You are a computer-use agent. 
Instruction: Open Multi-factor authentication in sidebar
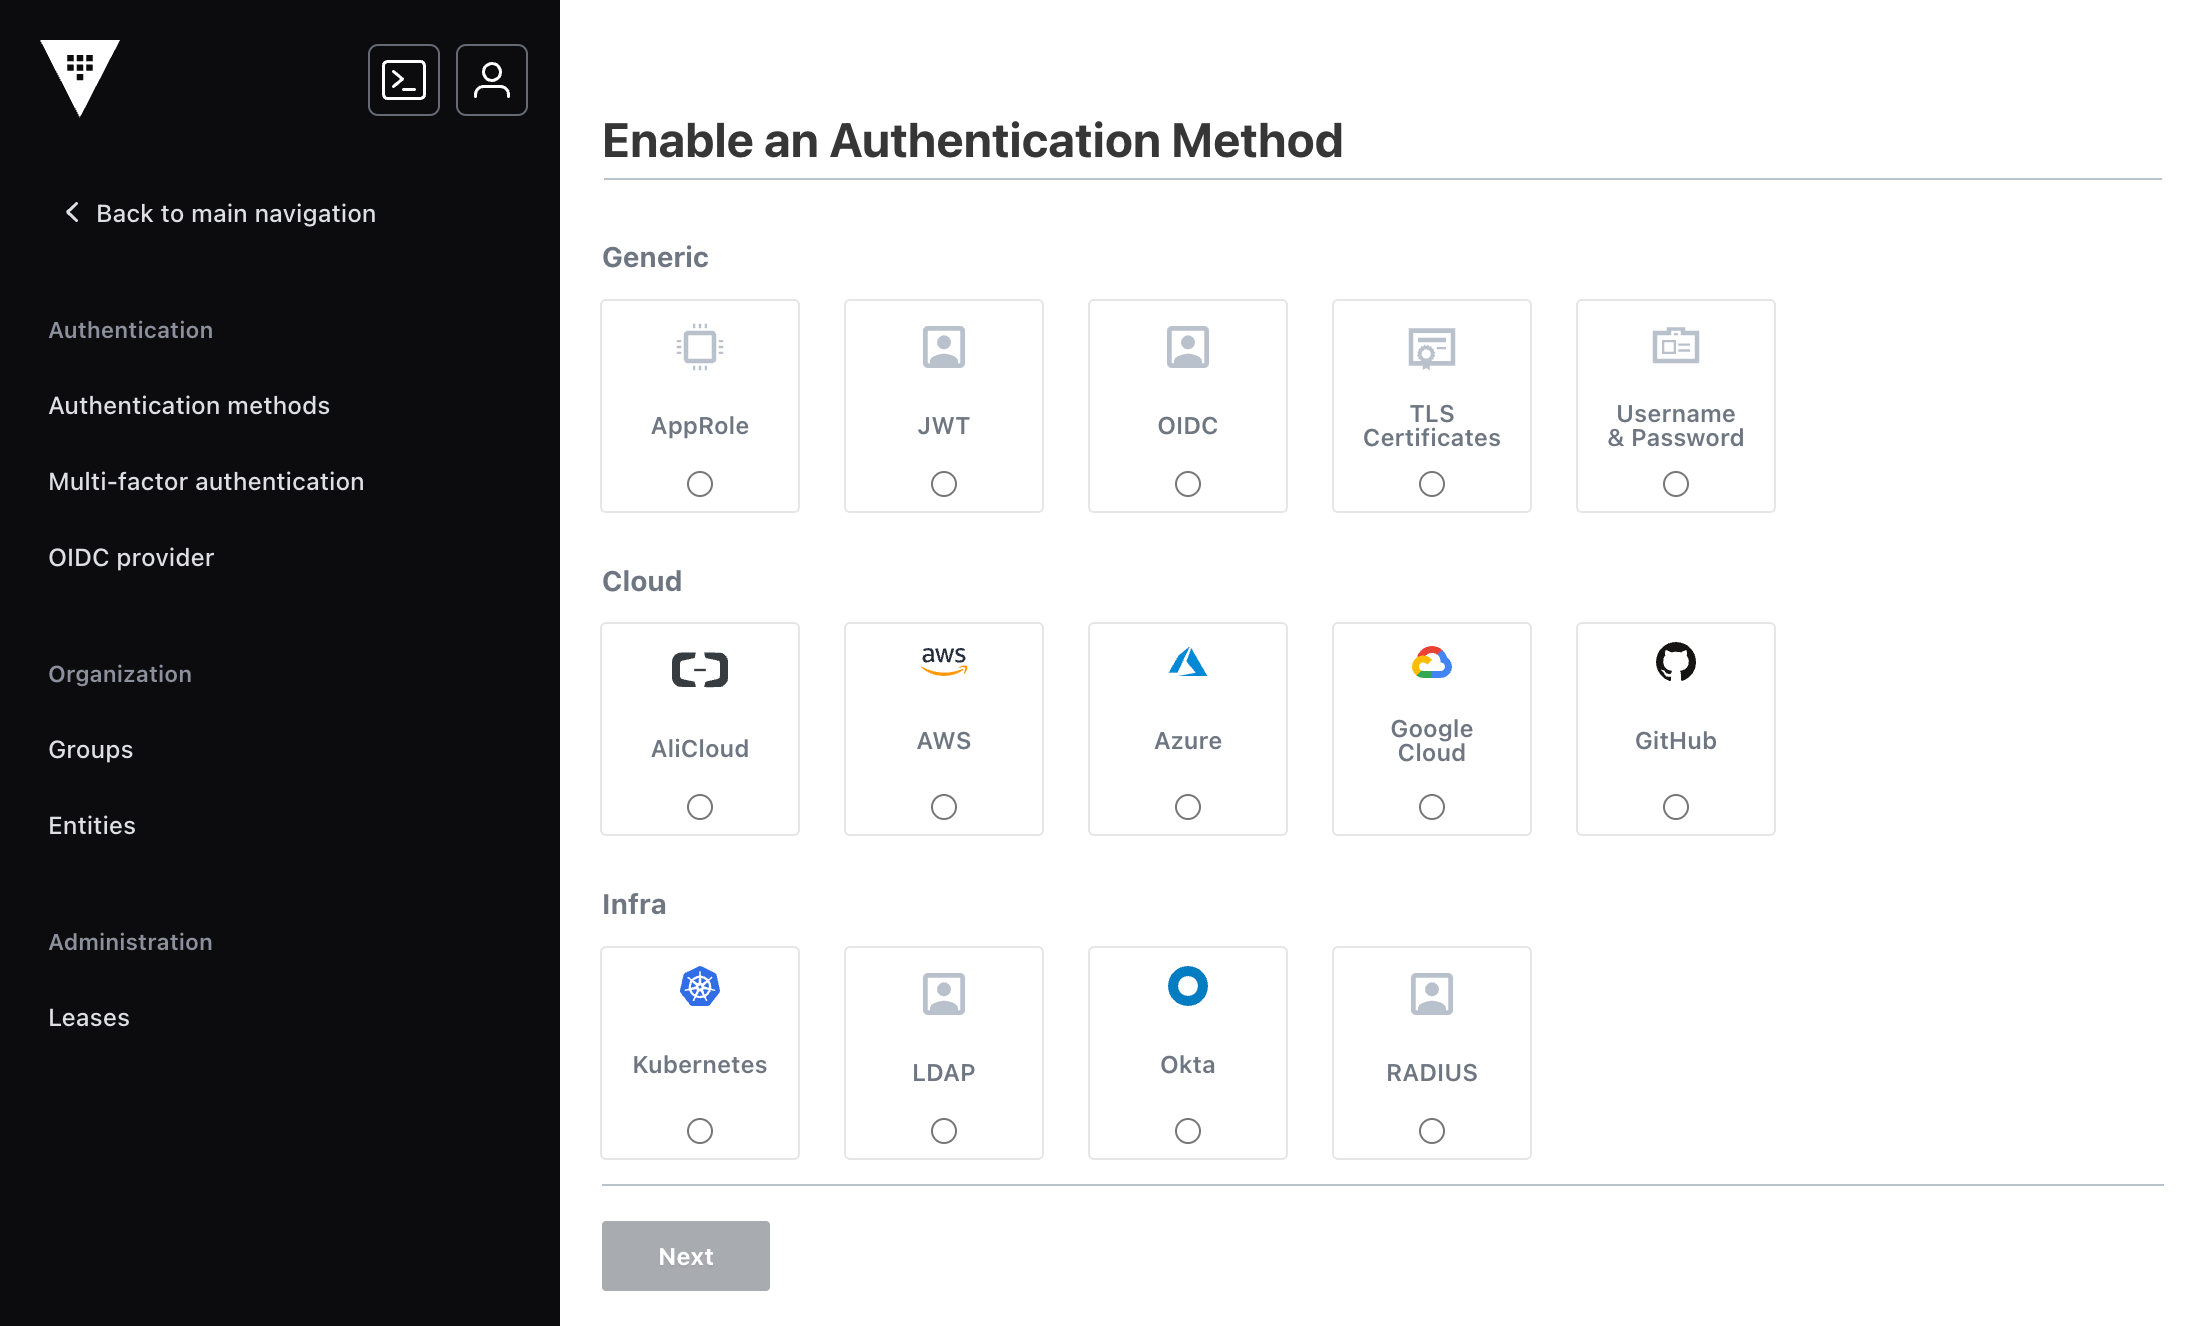206,481
